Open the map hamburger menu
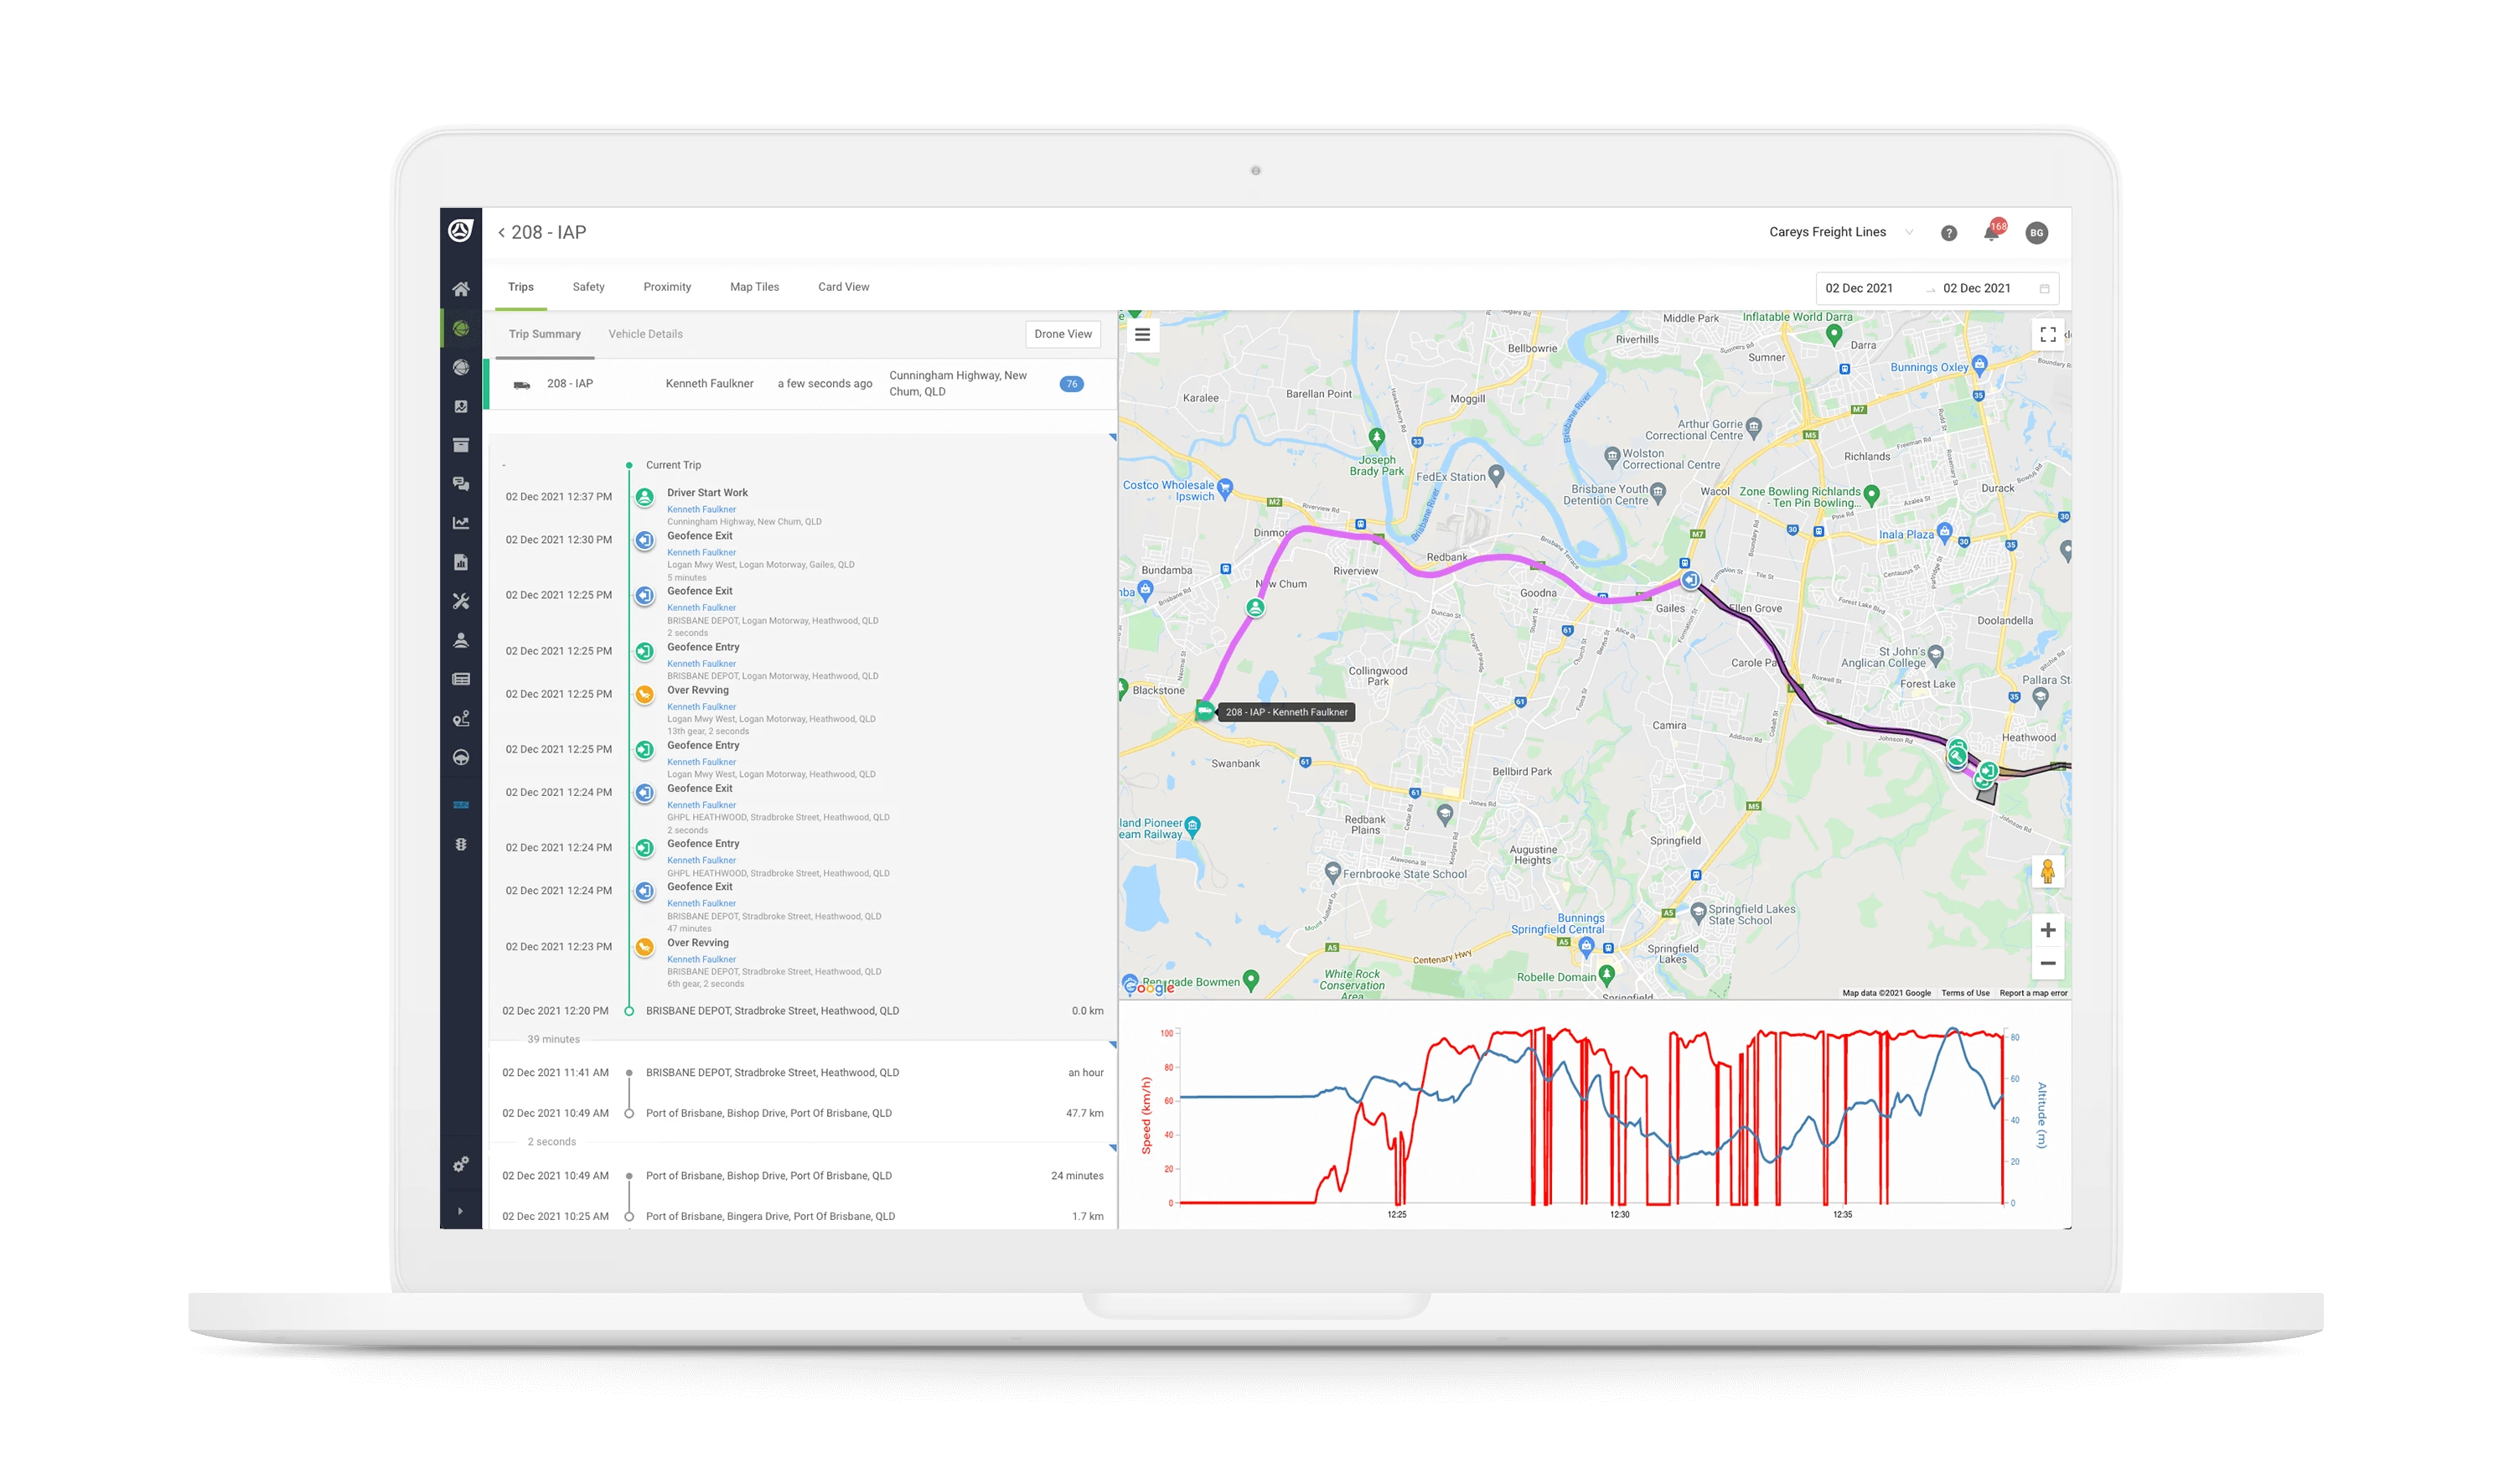The width and height of the screenshot is (2514, 1484). coord(1142,335)
